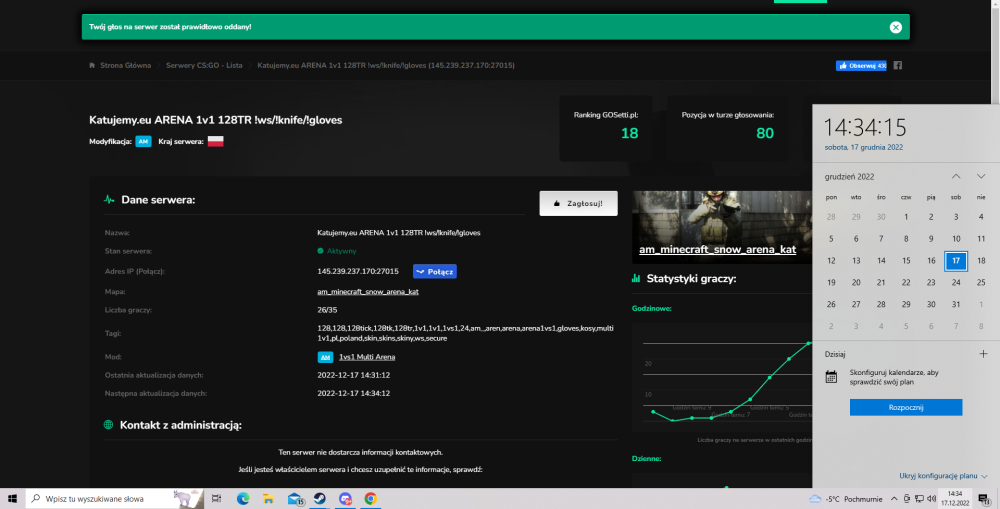Click the taskbar clock showing 14:34

coord(955,499)
